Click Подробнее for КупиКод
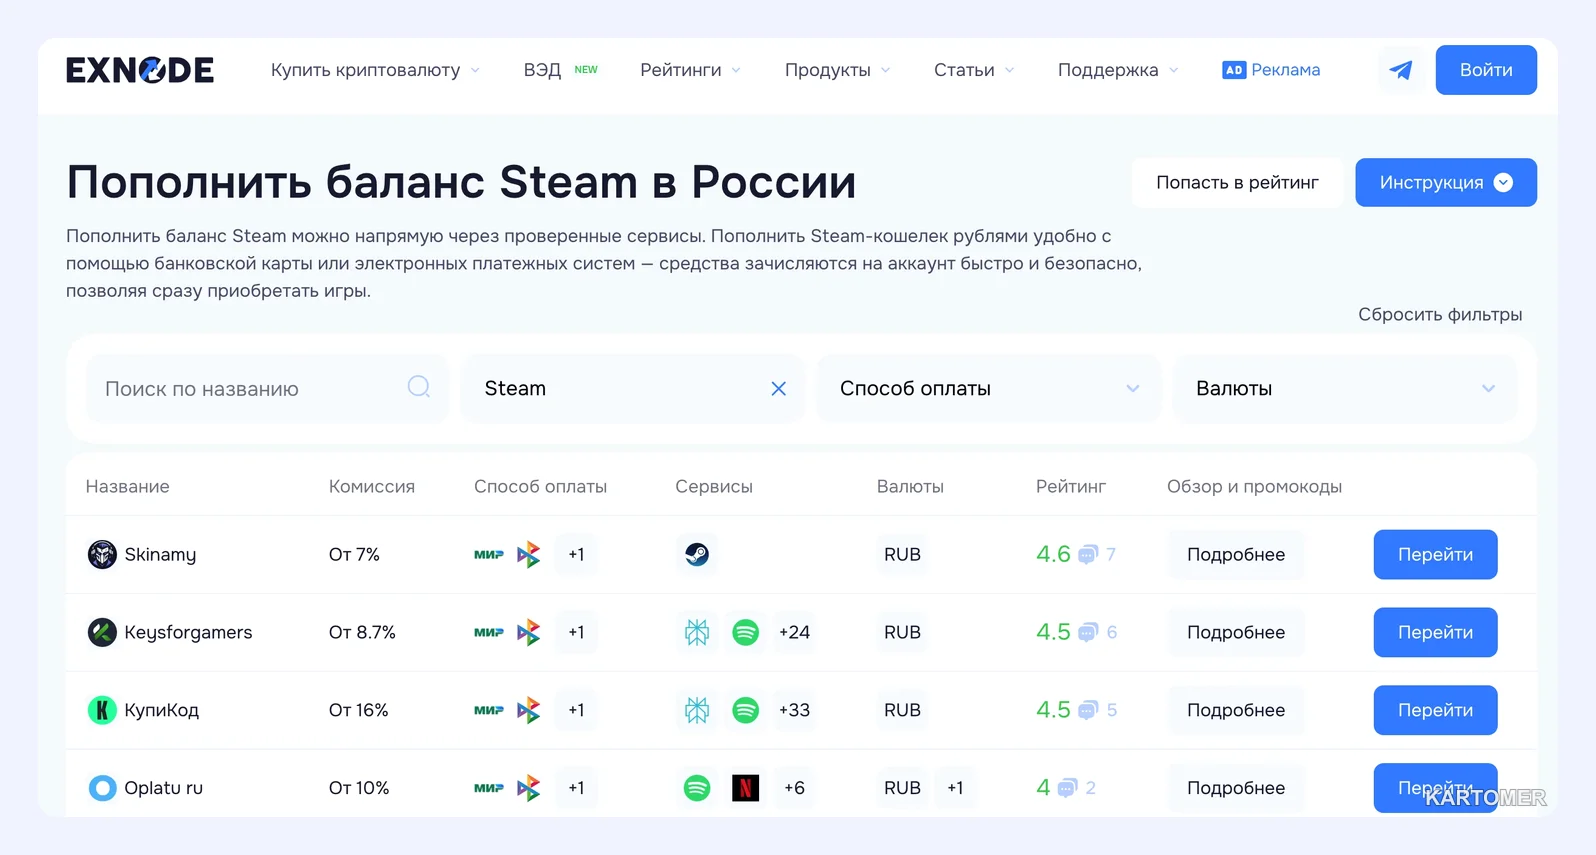1596x855 pixels. pos(1236,710)
